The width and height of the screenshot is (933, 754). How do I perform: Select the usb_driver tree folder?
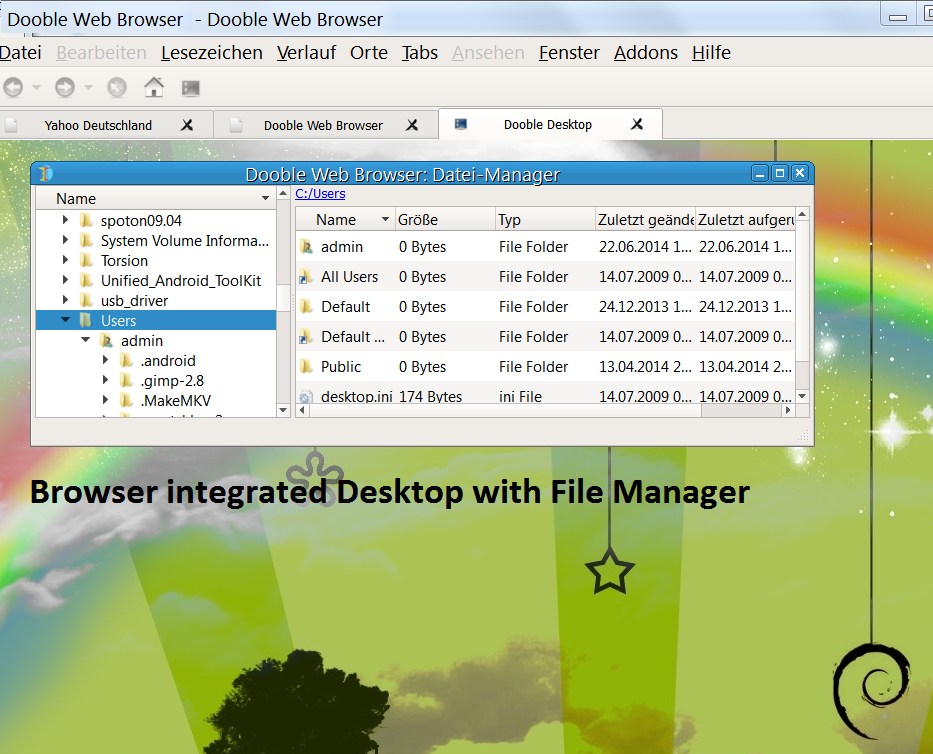click(134, 301)
